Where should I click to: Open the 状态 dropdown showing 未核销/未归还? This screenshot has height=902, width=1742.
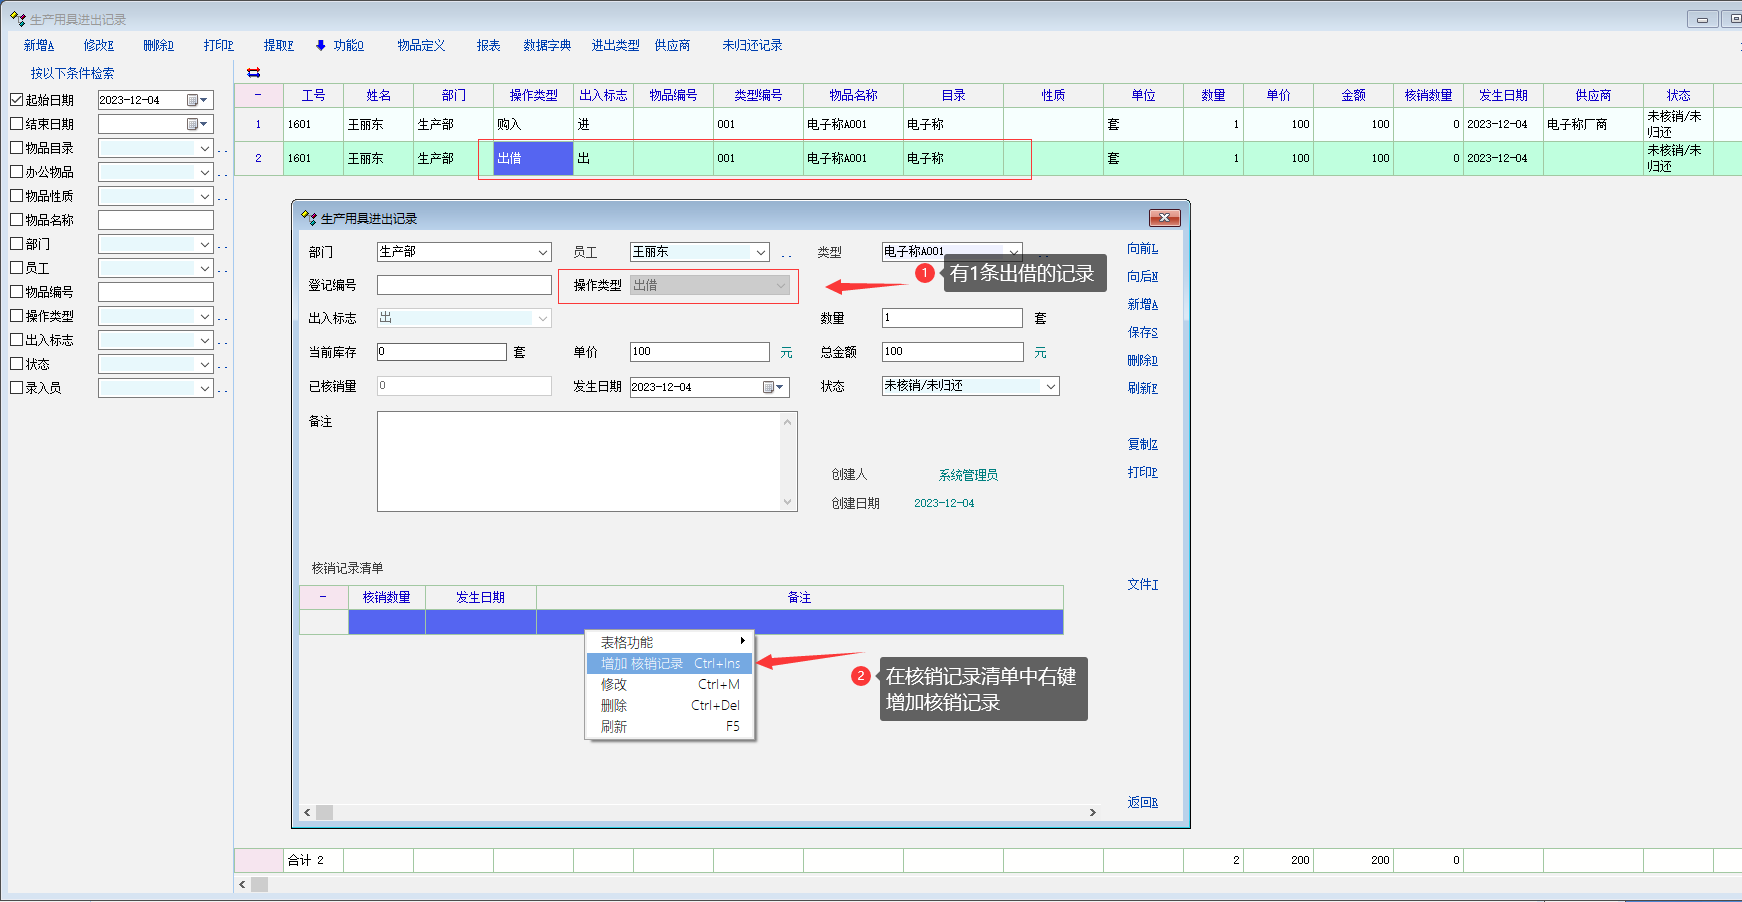click(1050, 386)
